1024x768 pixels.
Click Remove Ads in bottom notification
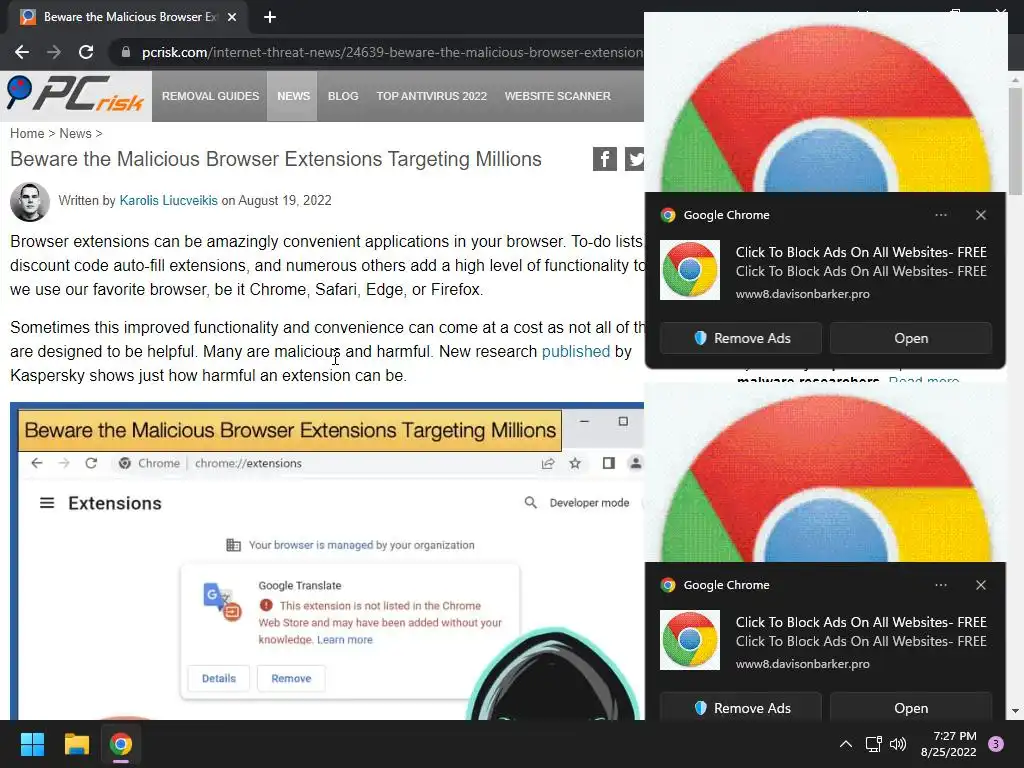[x=741, y=707]
